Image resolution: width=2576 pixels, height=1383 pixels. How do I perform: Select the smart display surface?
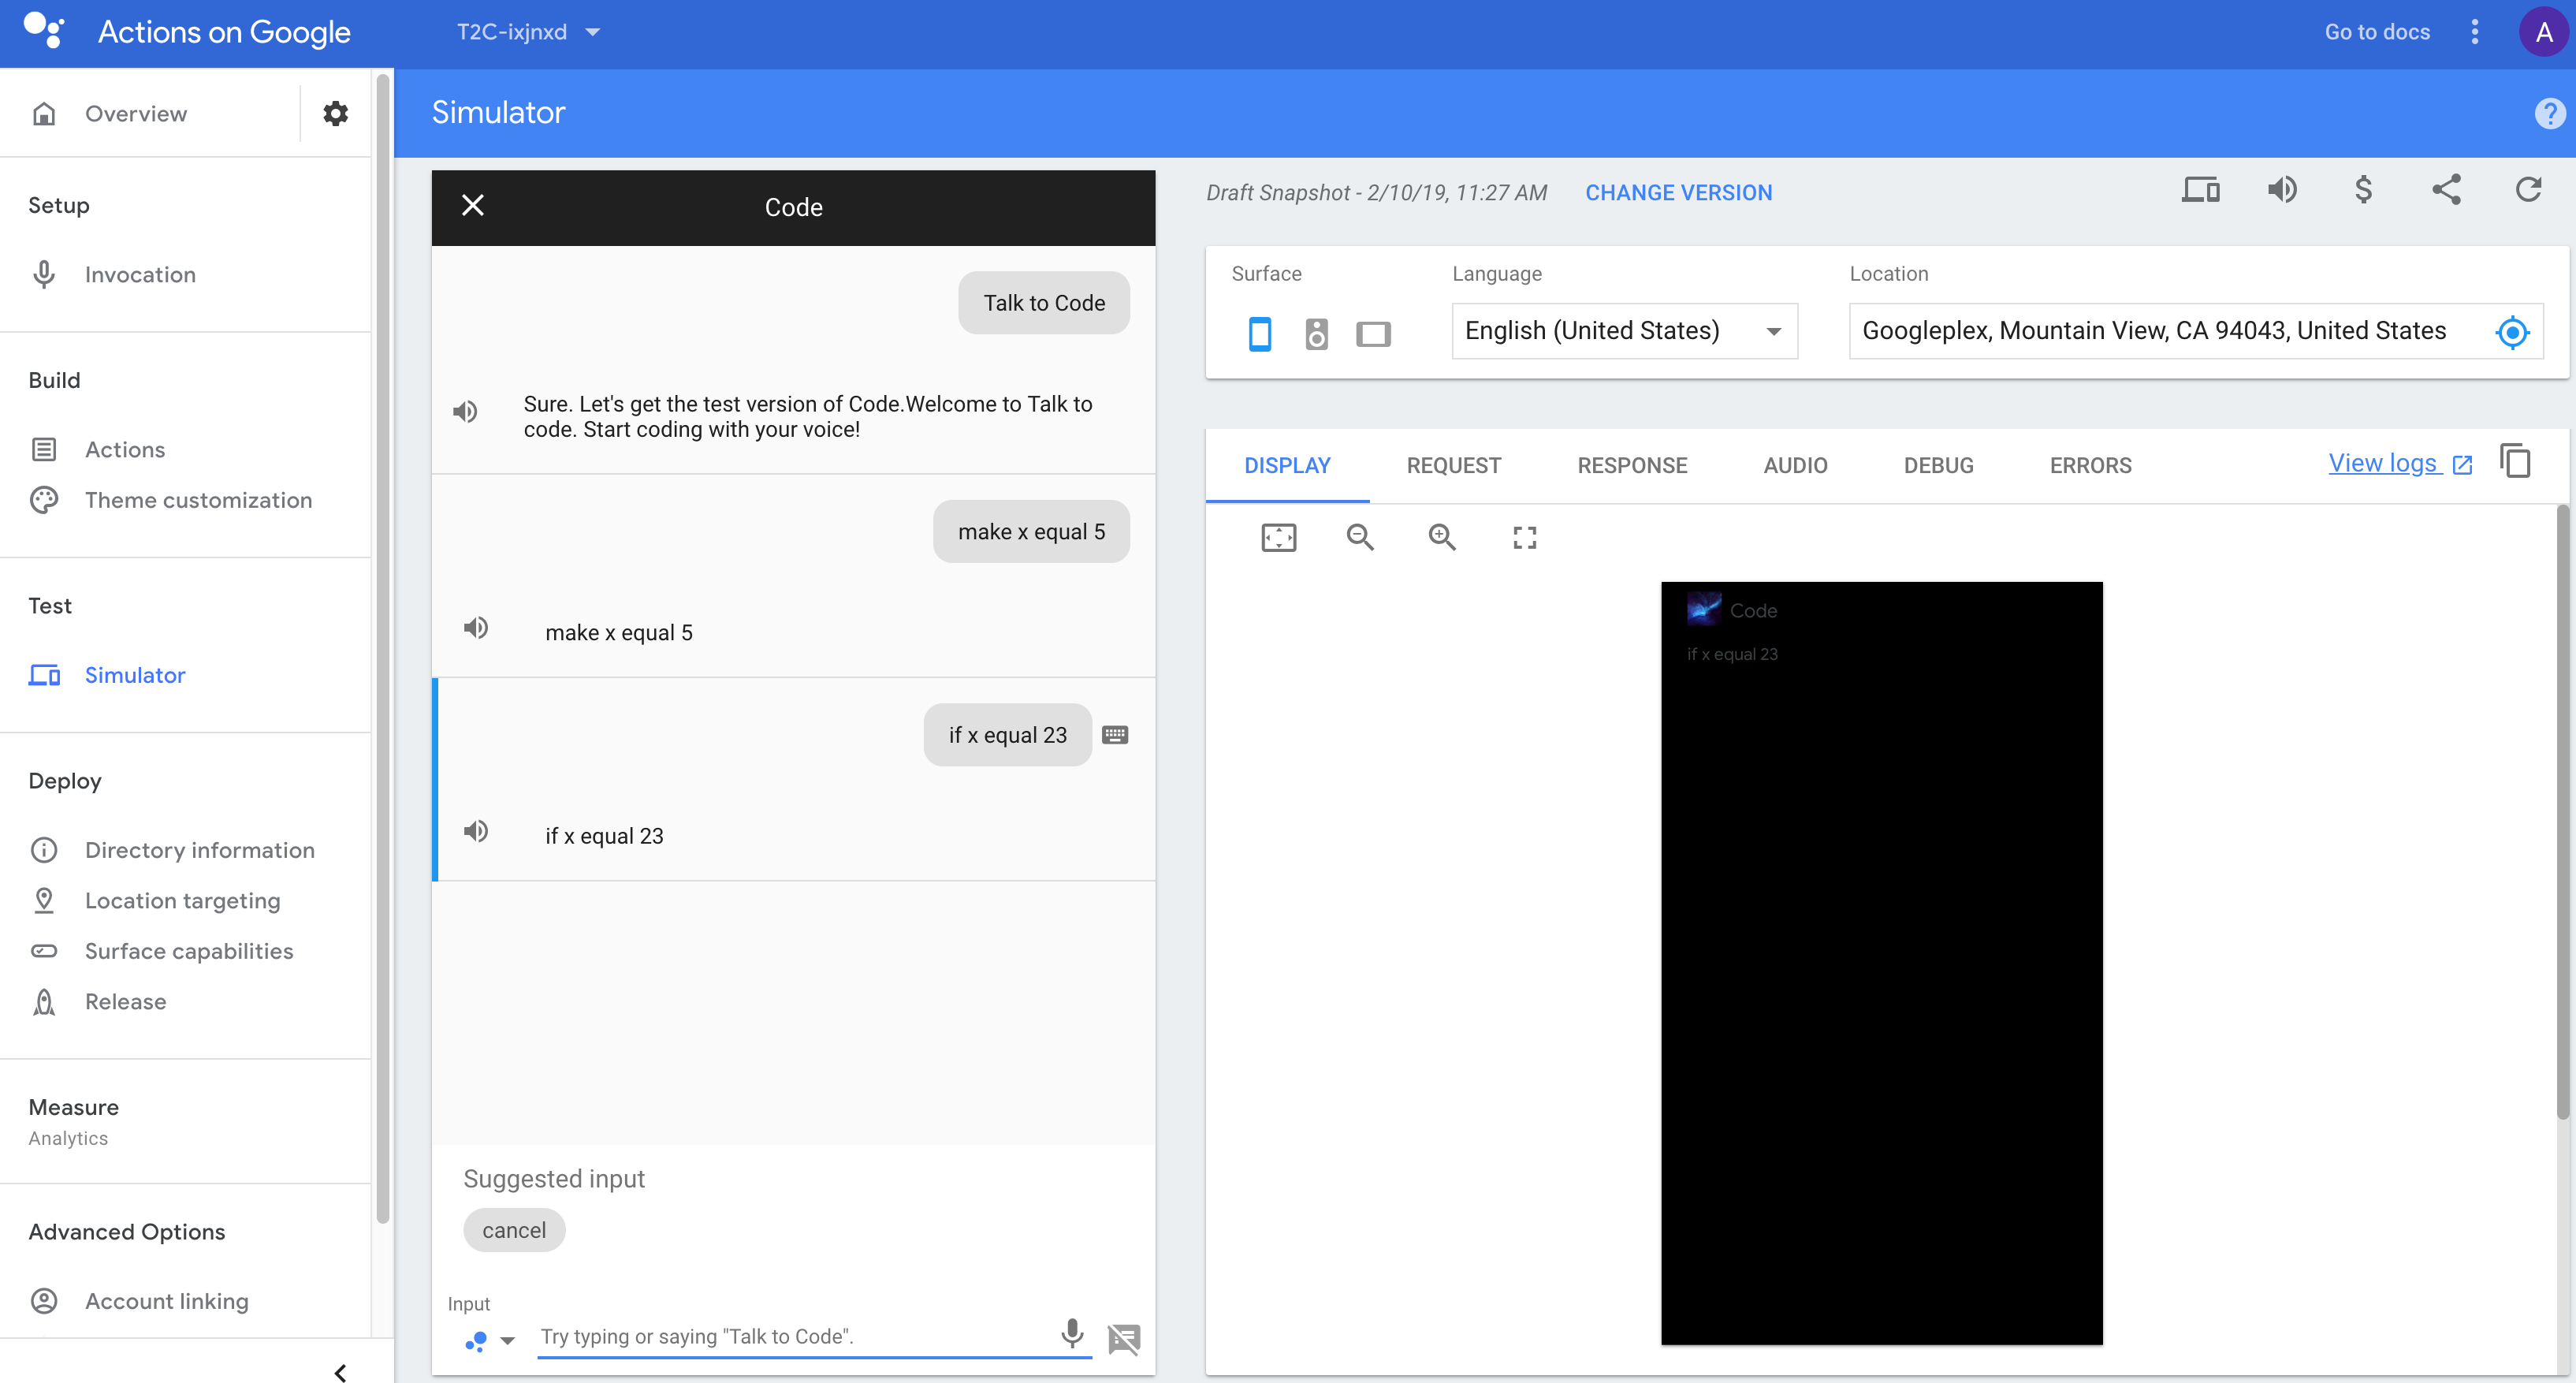(x=1373, y=334)
